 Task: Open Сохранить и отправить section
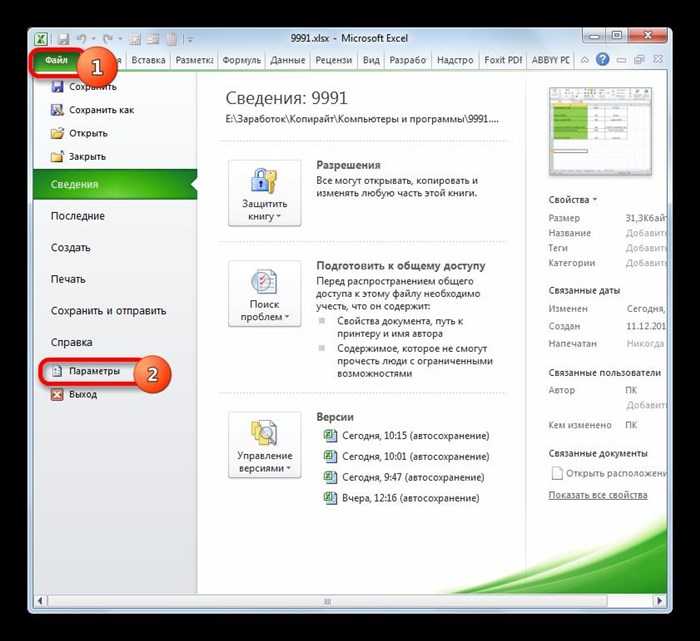pos(108,311)
